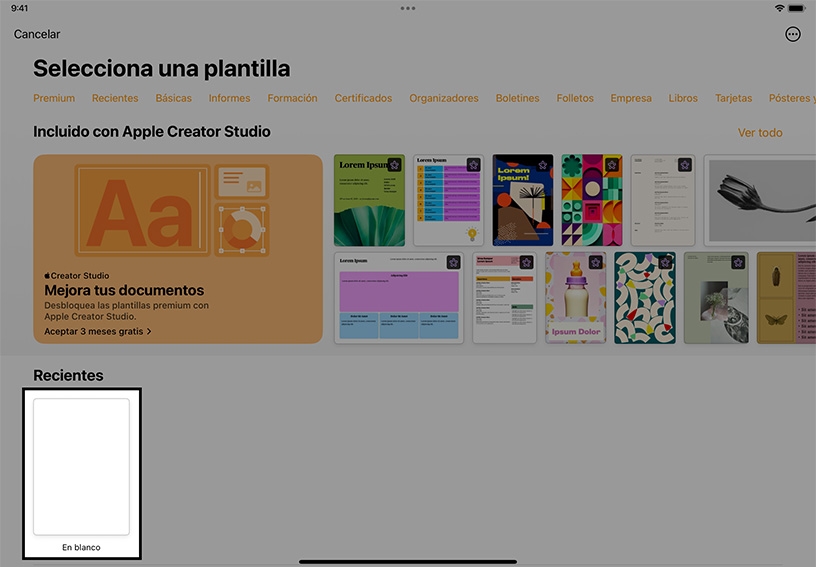Viewport: 816px width, 567px height.
Task: Tap premium badge on green leaf template
Action: point(394,165)
